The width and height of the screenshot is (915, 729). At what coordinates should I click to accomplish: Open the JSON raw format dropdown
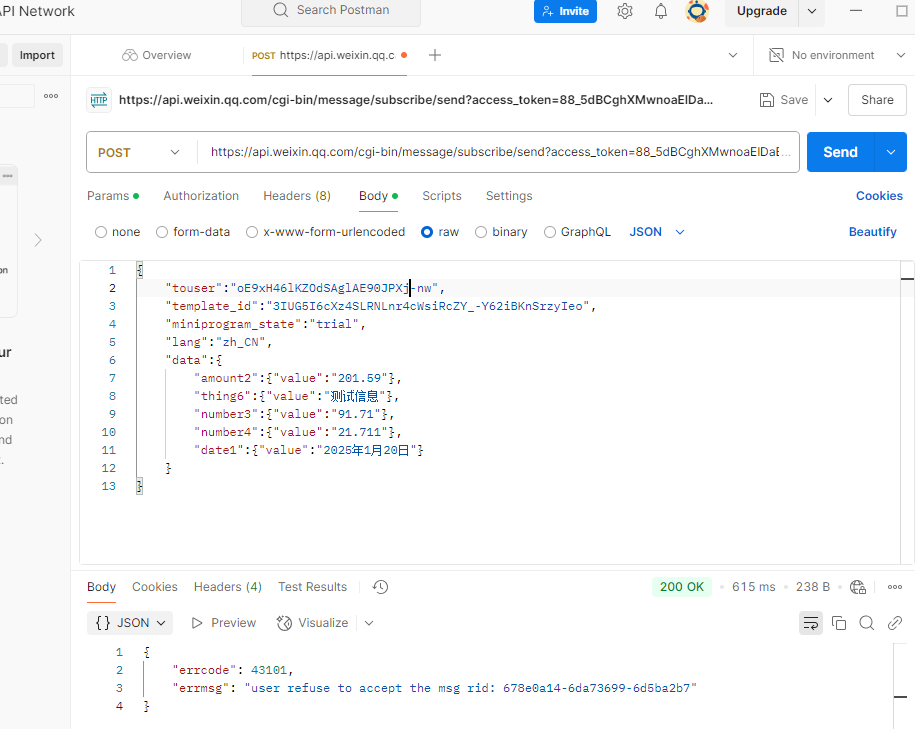656,232
